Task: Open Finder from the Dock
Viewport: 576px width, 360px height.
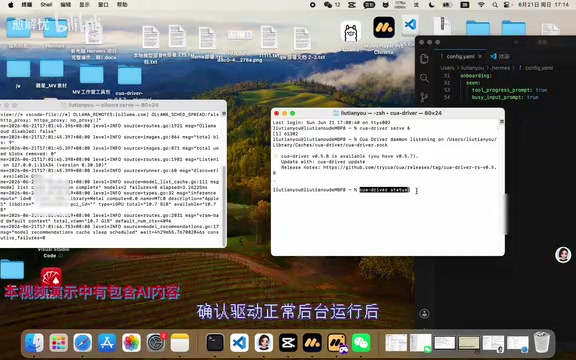Action: click(x=34, y=343)
